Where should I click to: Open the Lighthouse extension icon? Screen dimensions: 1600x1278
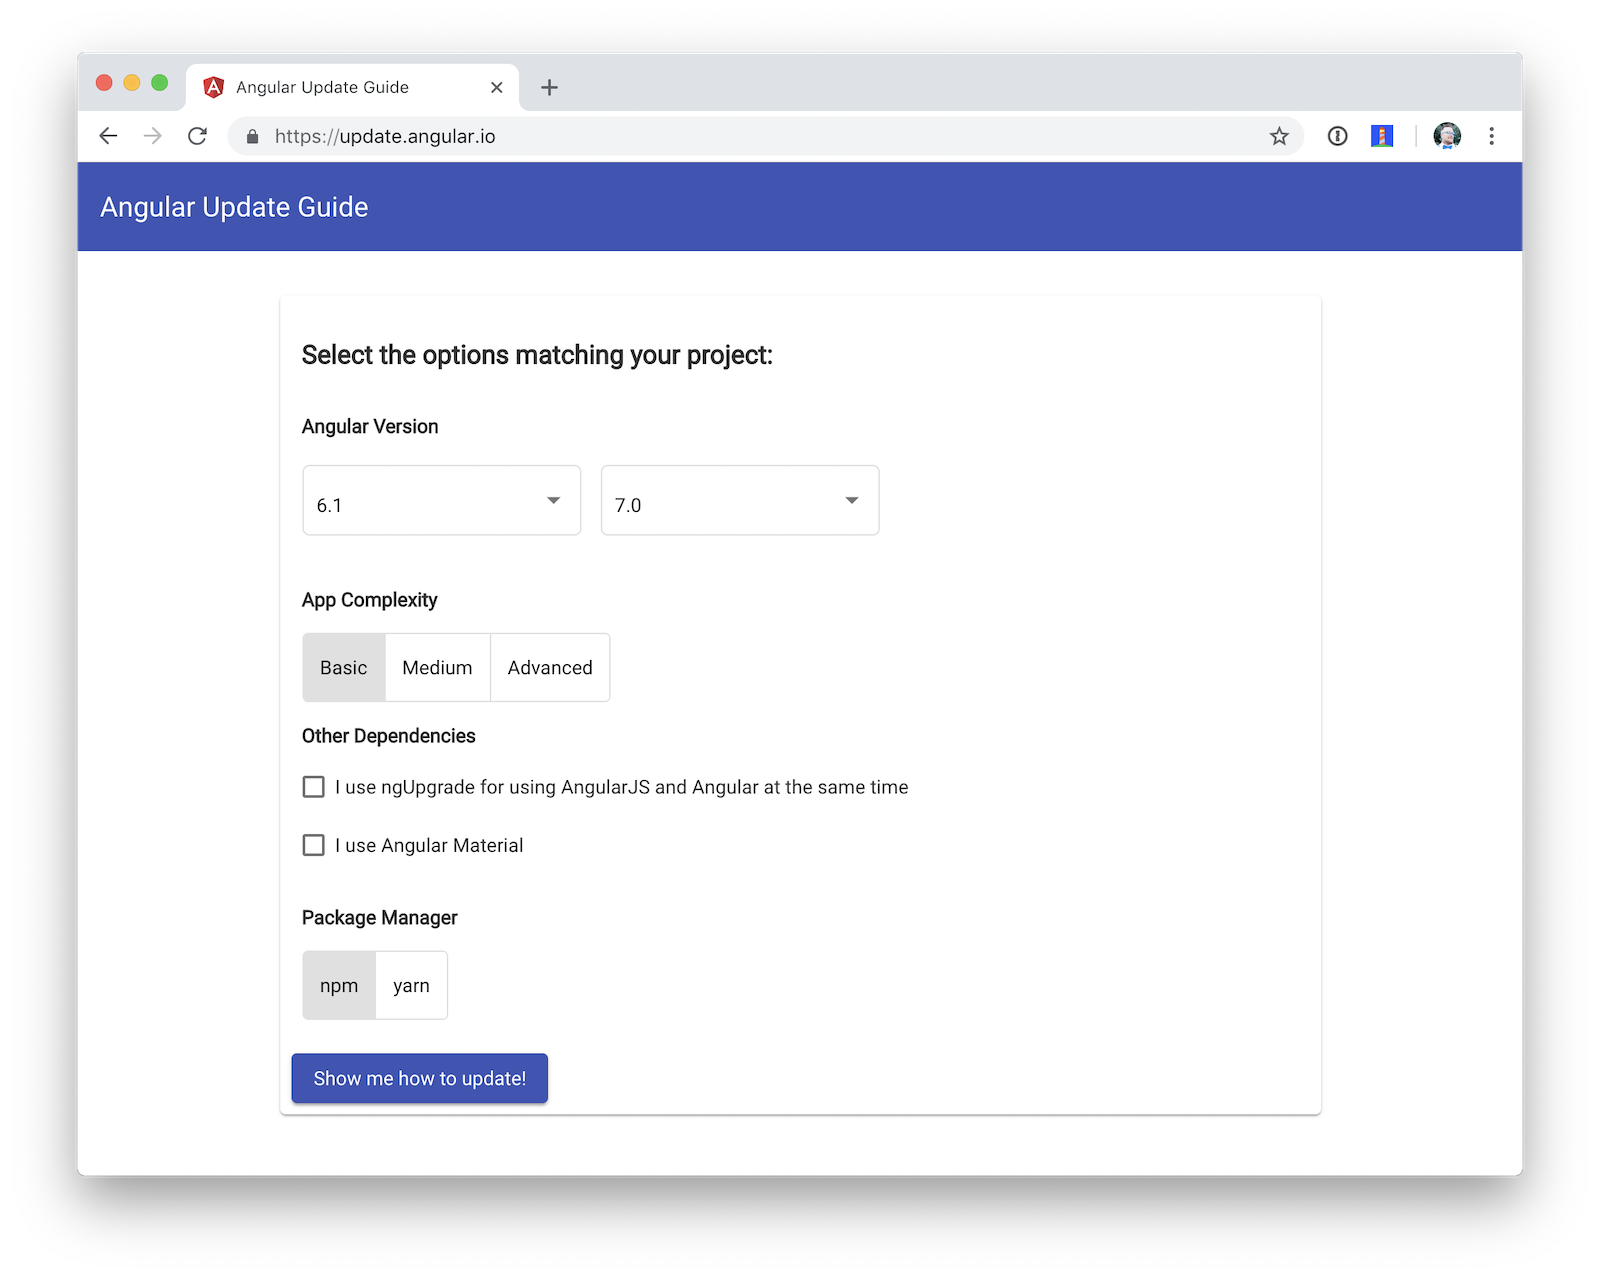point(1382,136)
